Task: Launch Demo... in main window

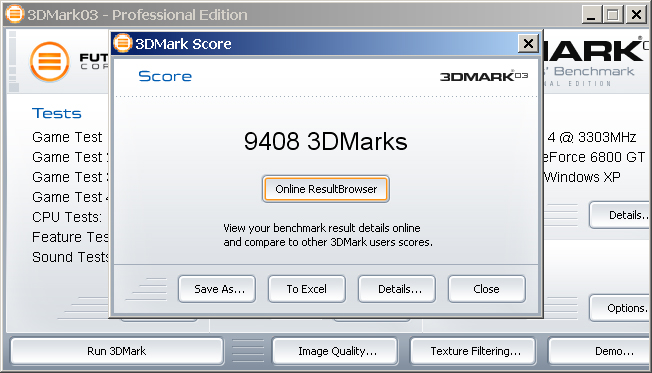Action: (600, 351)
